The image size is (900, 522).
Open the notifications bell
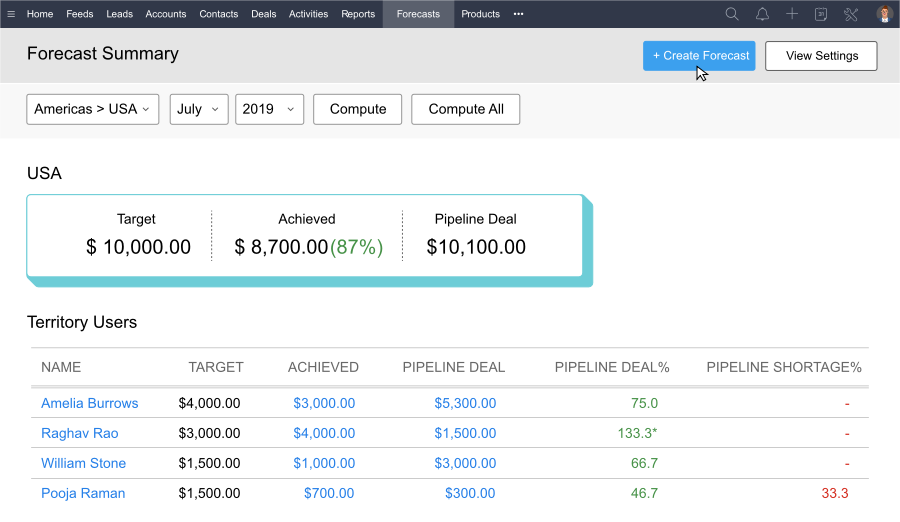762,14
